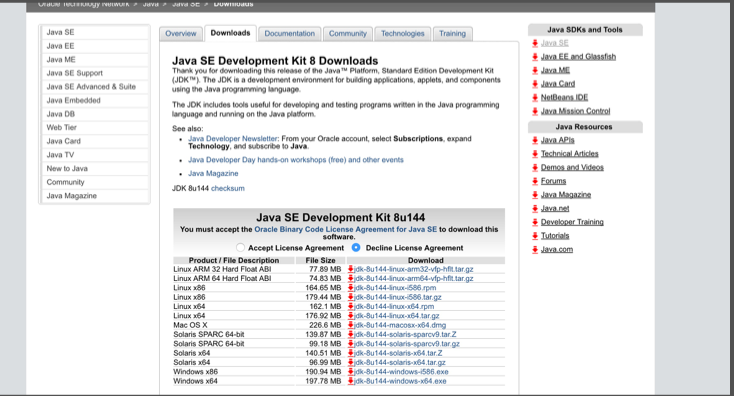Click the red arrow icon beside Forums
Screen dimensions: 734x396
(x=535, y=181)
